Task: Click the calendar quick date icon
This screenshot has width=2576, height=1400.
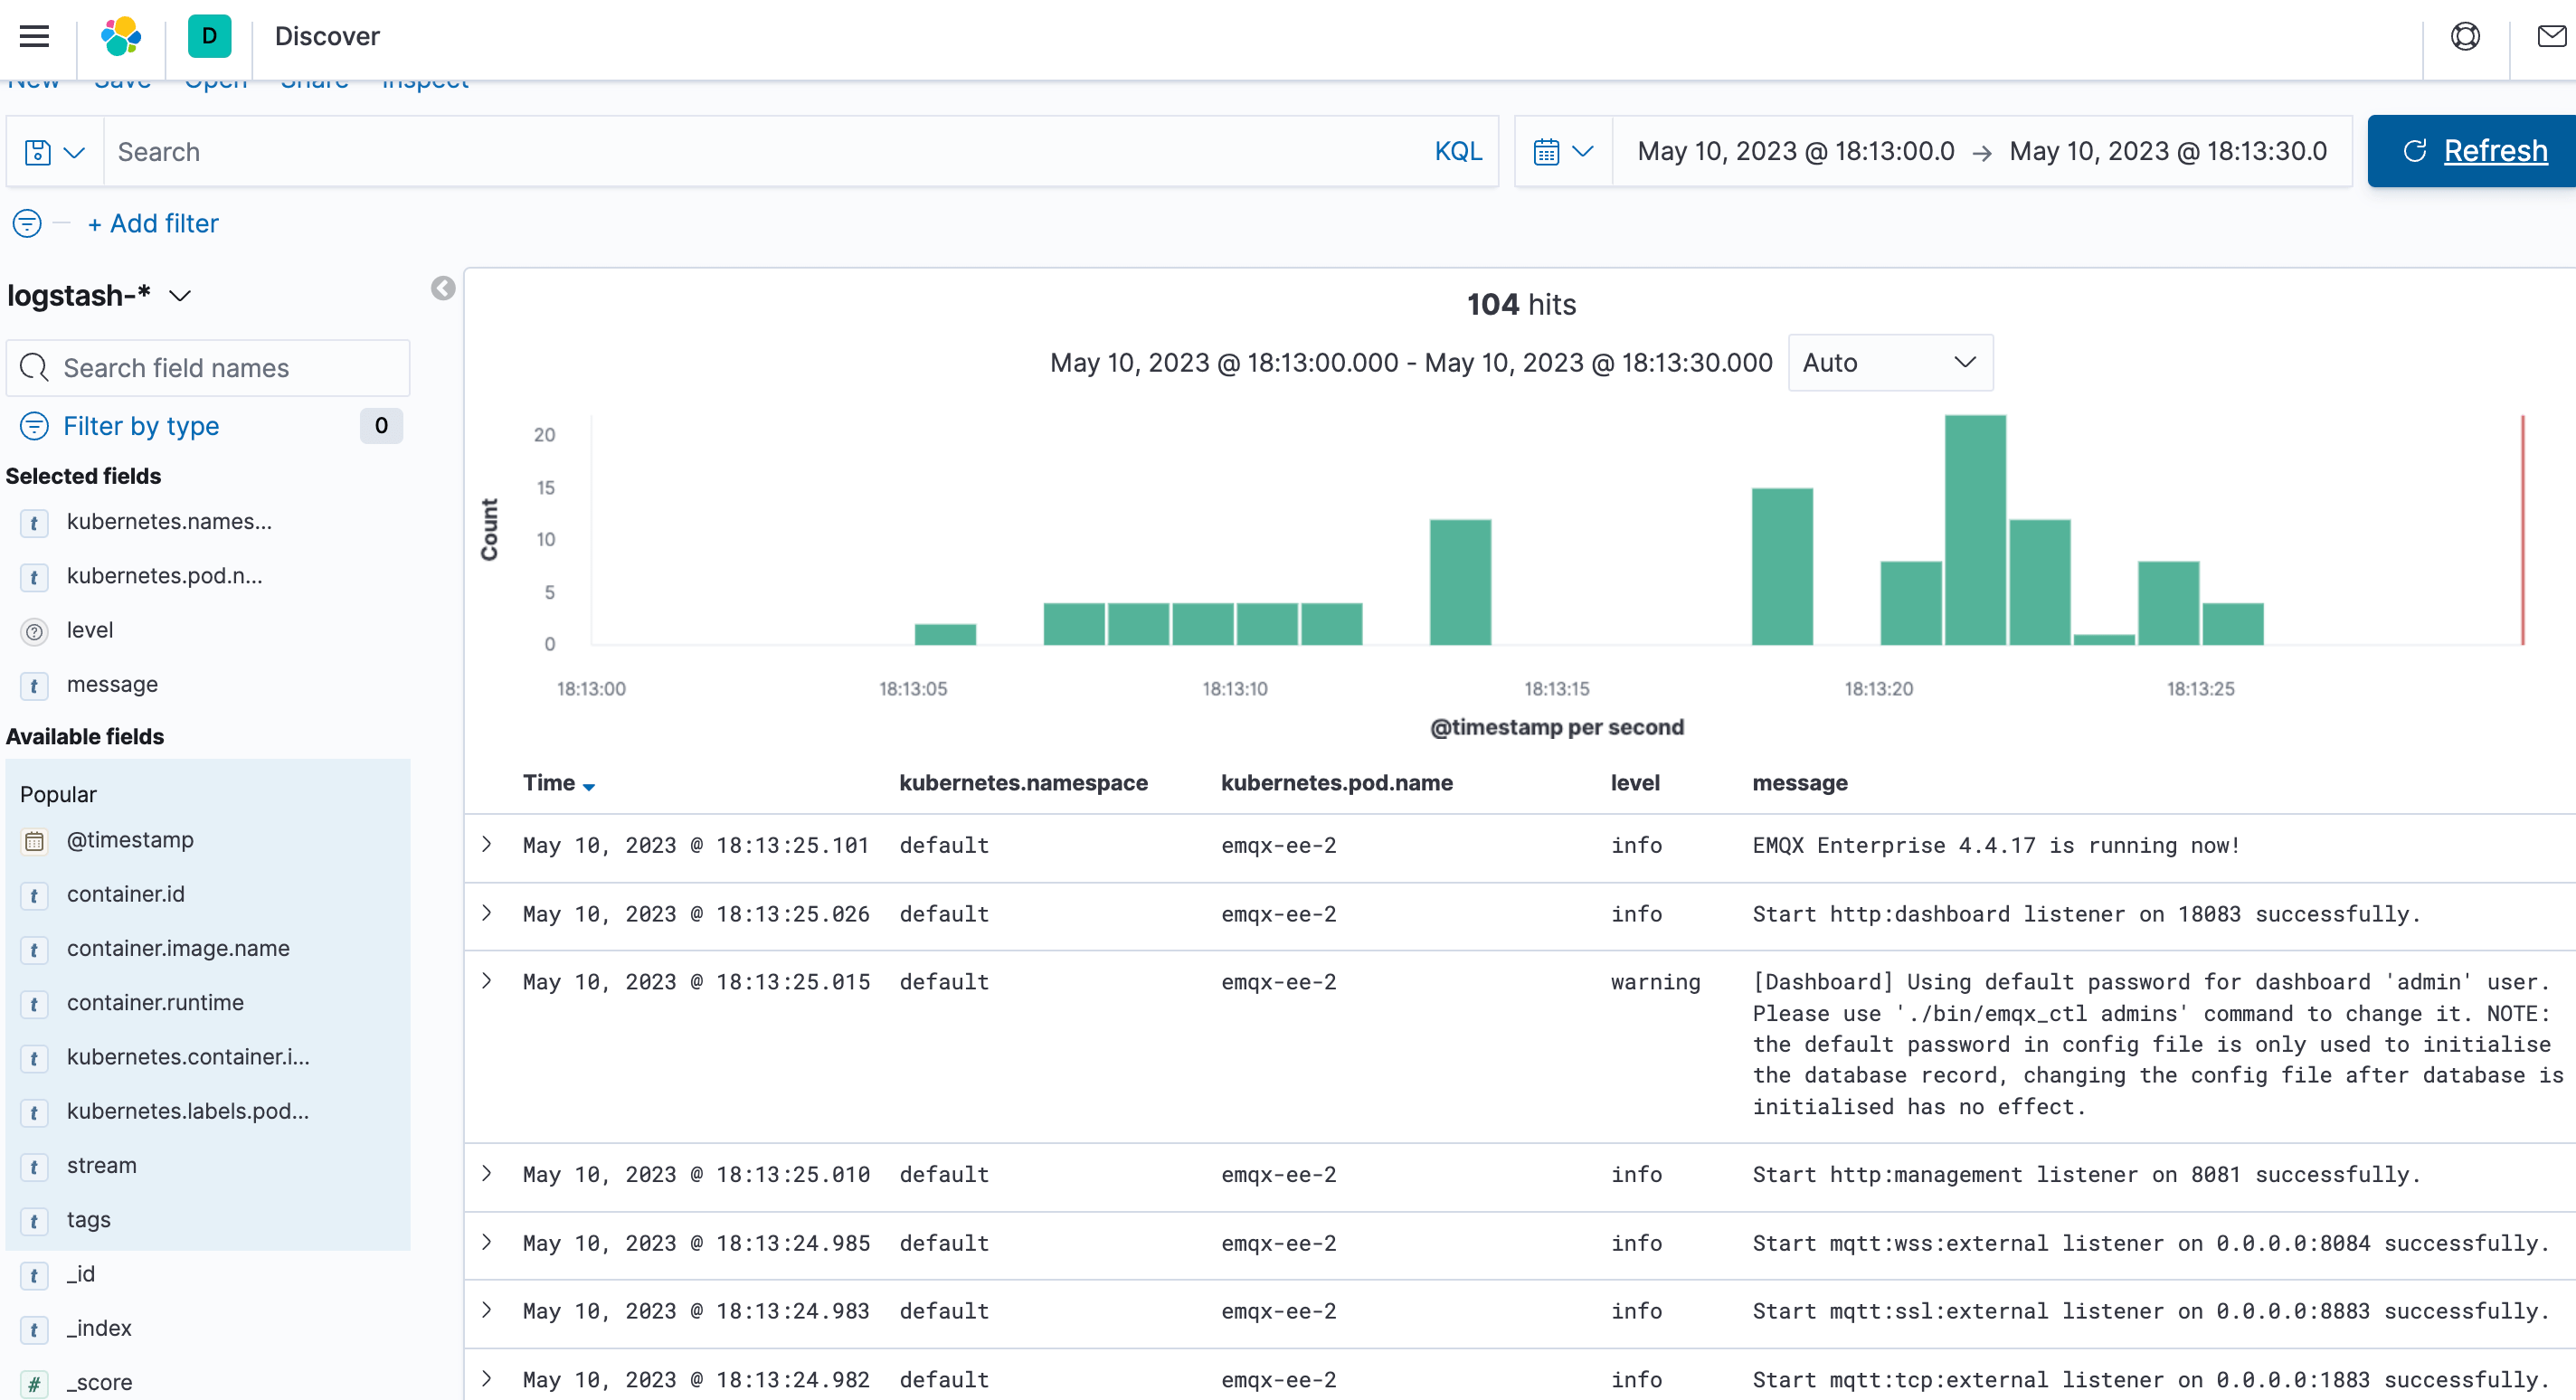Action: (1562, 152)
